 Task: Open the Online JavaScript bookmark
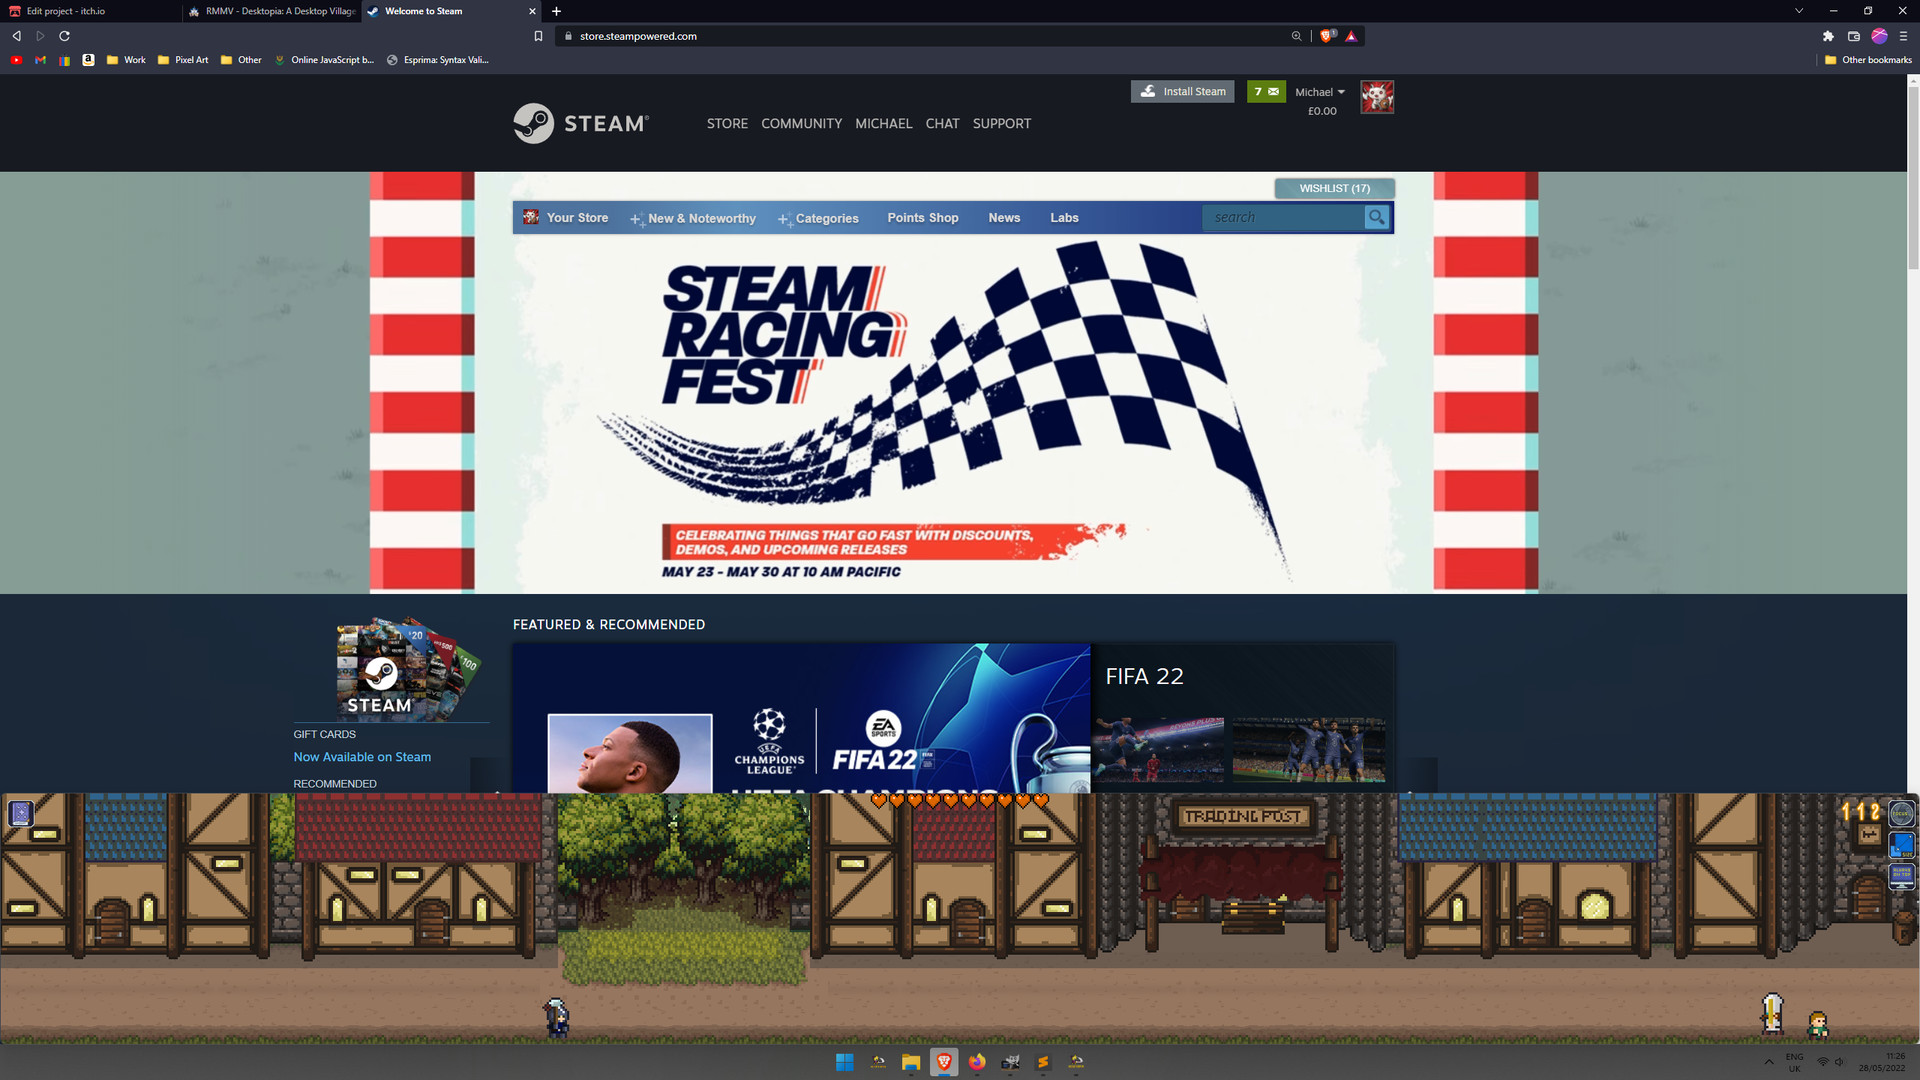pyautogui.click(x=324, y=60)
